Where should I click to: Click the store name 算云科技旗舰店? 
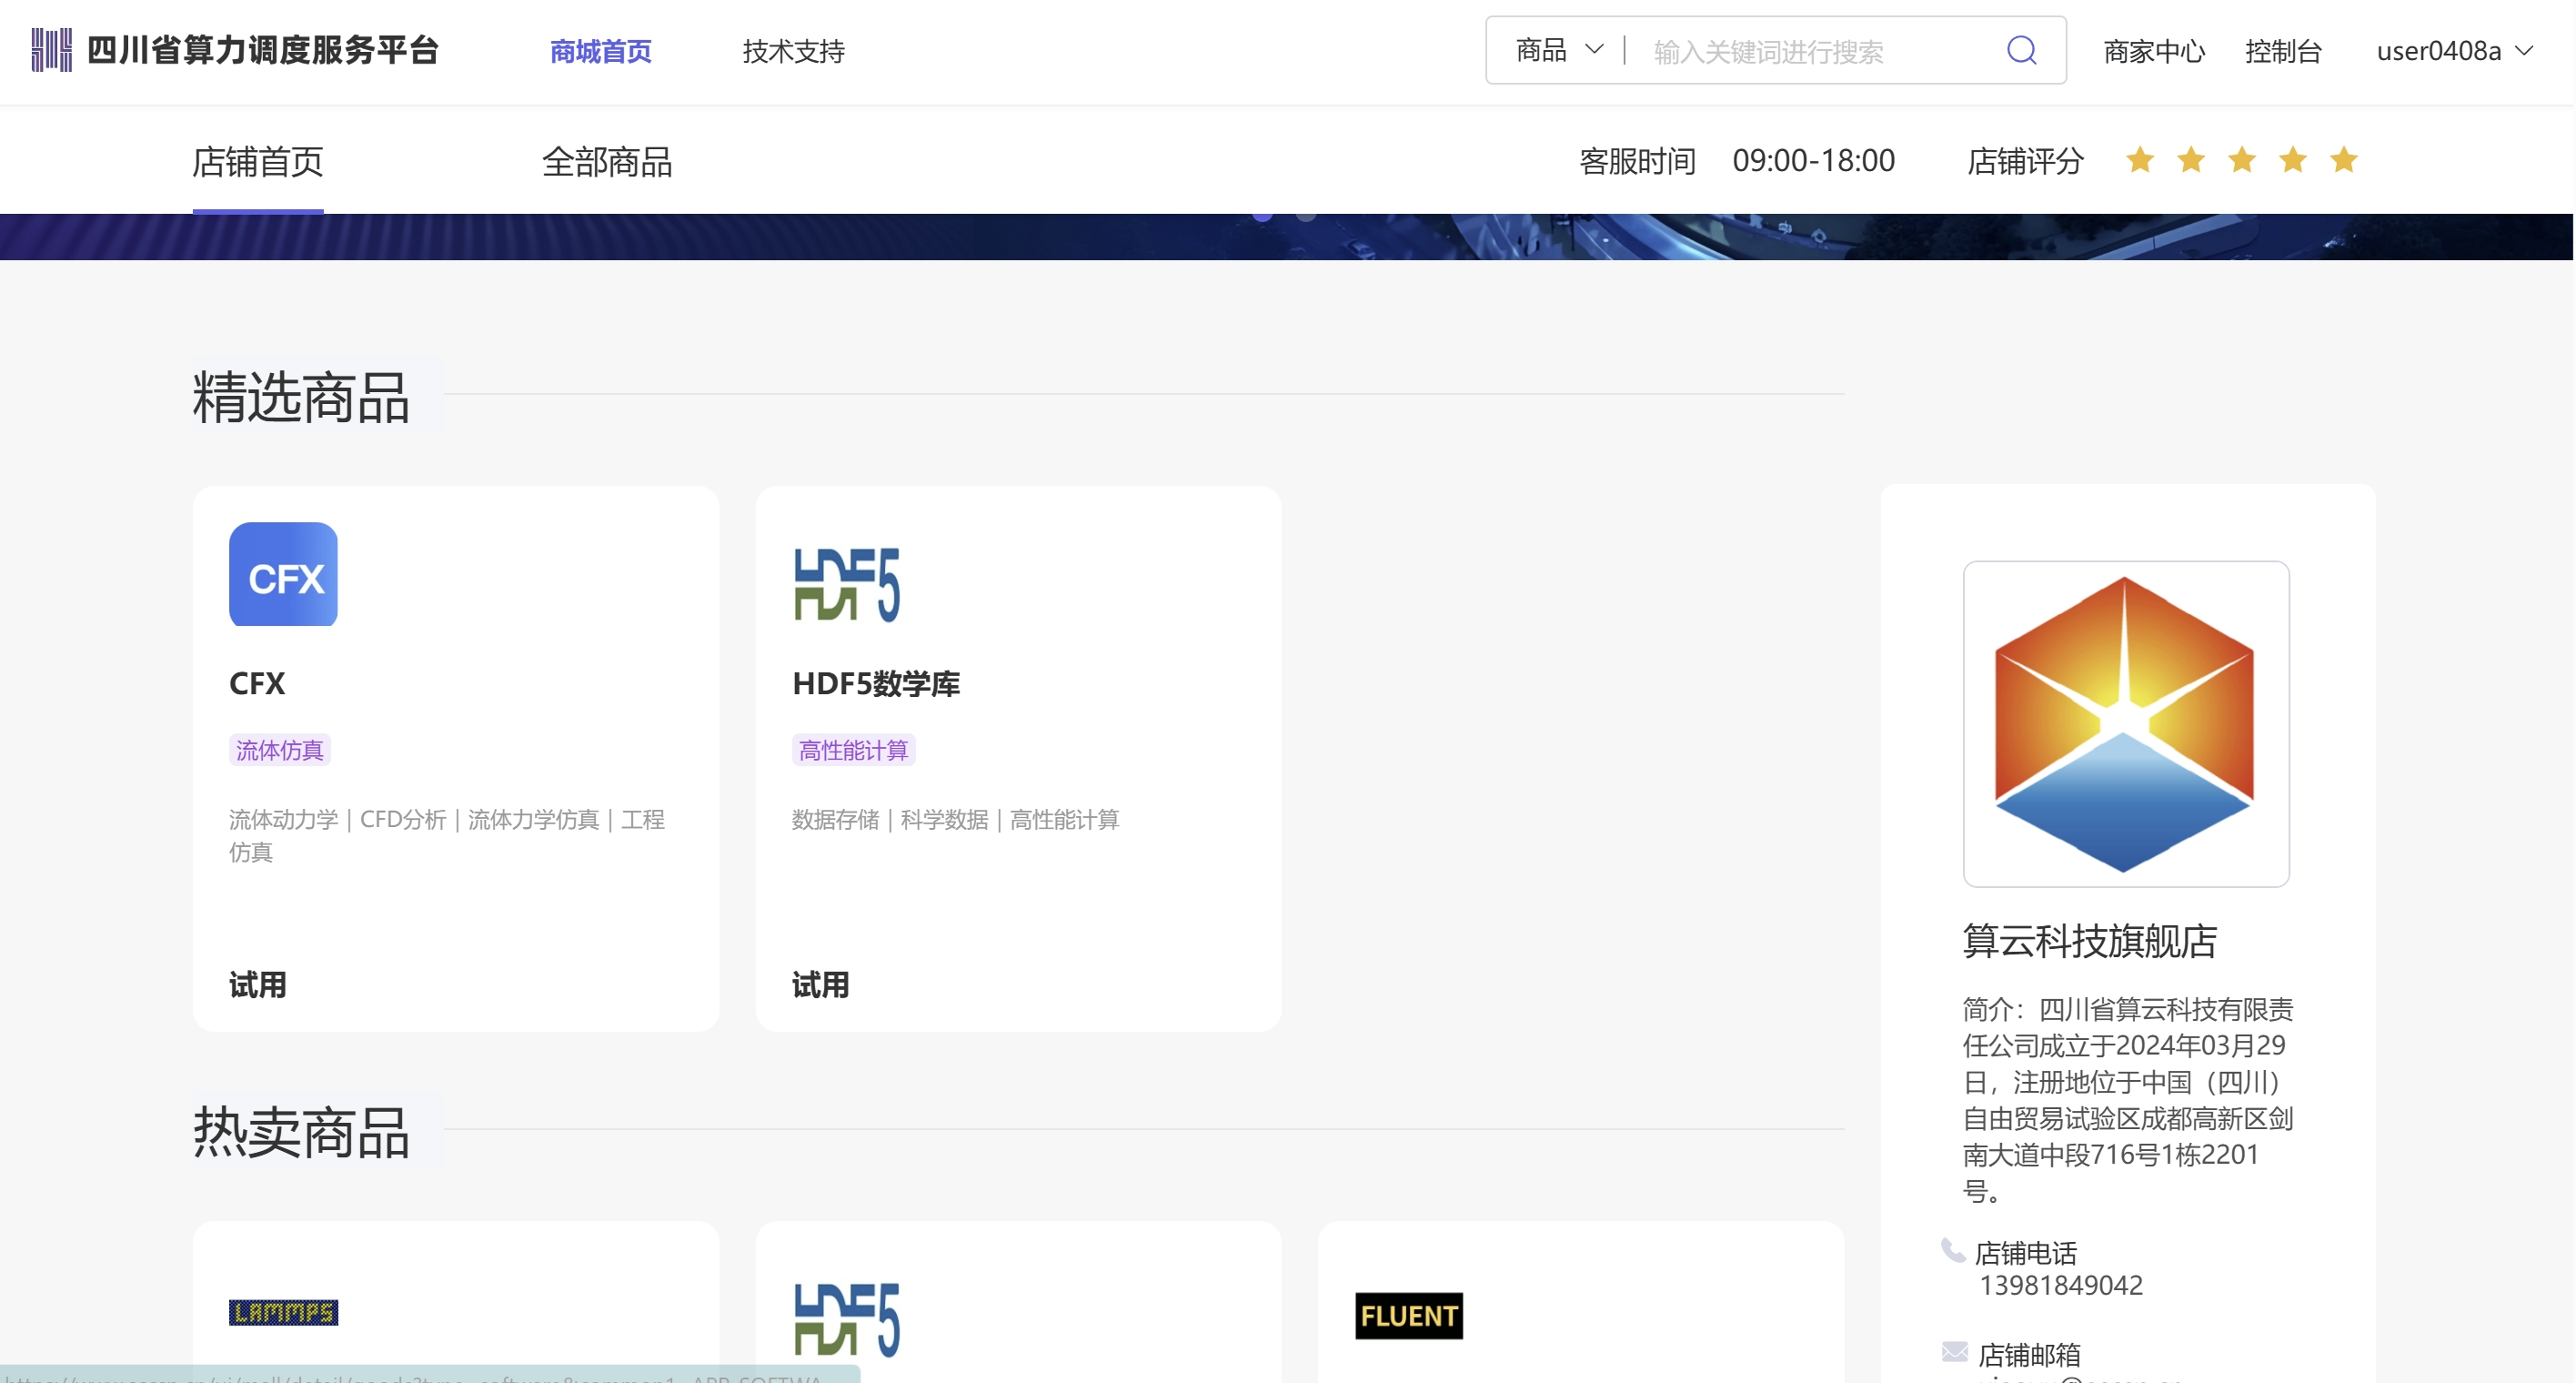click(x=2089, y=941)
